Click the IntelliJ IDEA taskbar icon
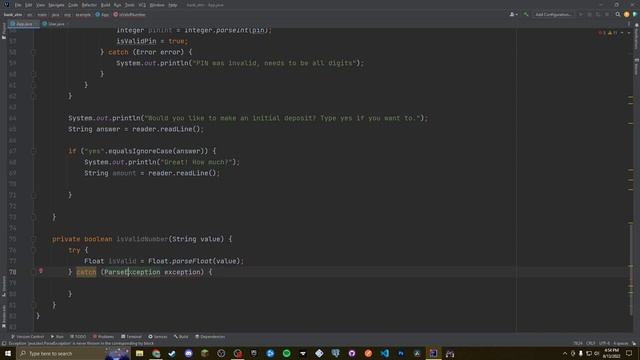Screen dimensions: 640x360 [433, 353]
